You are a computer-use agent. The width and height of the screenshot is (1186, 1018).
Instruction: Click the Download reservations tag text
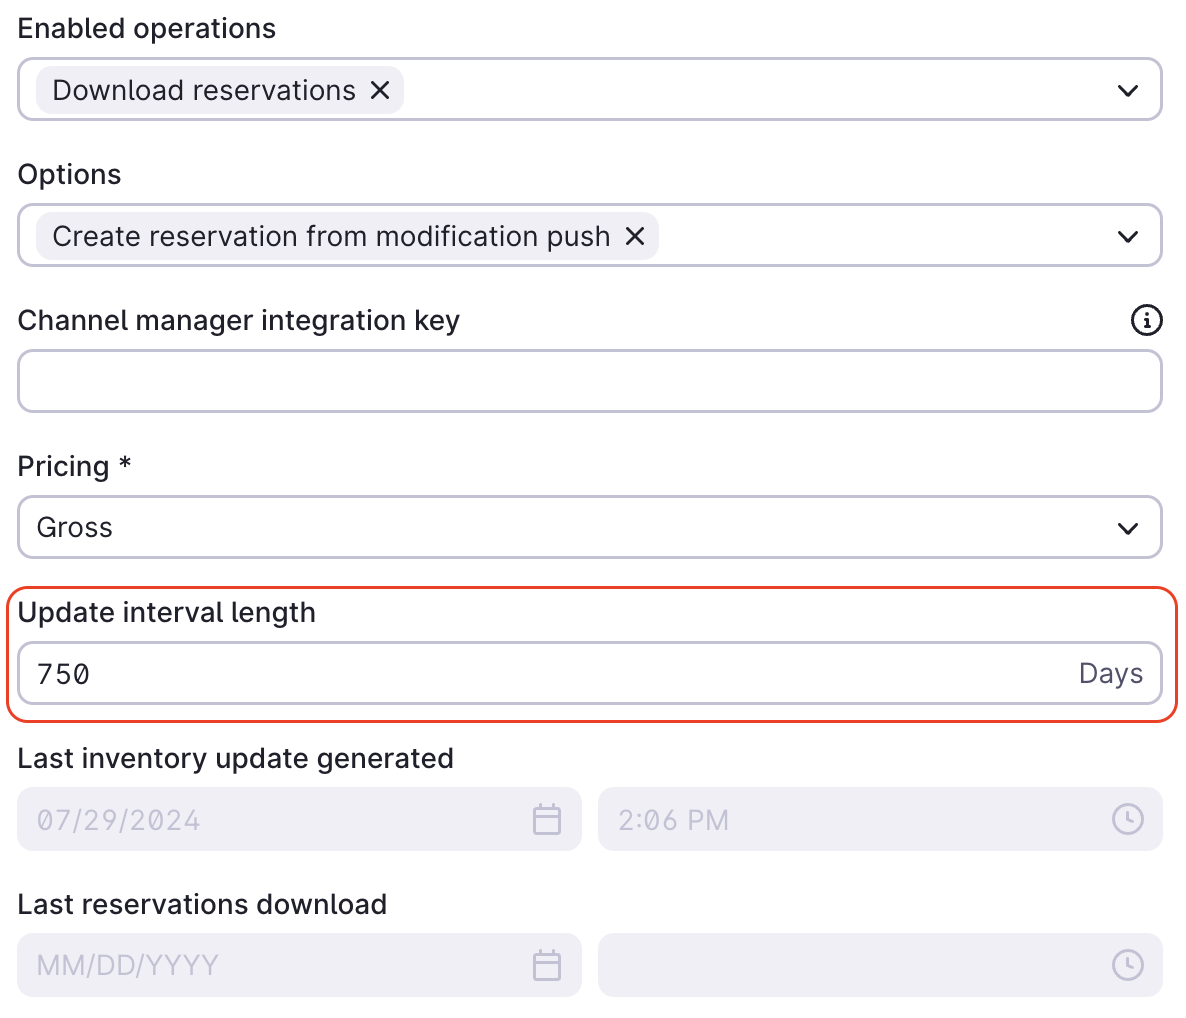click(x=204, y=91)
